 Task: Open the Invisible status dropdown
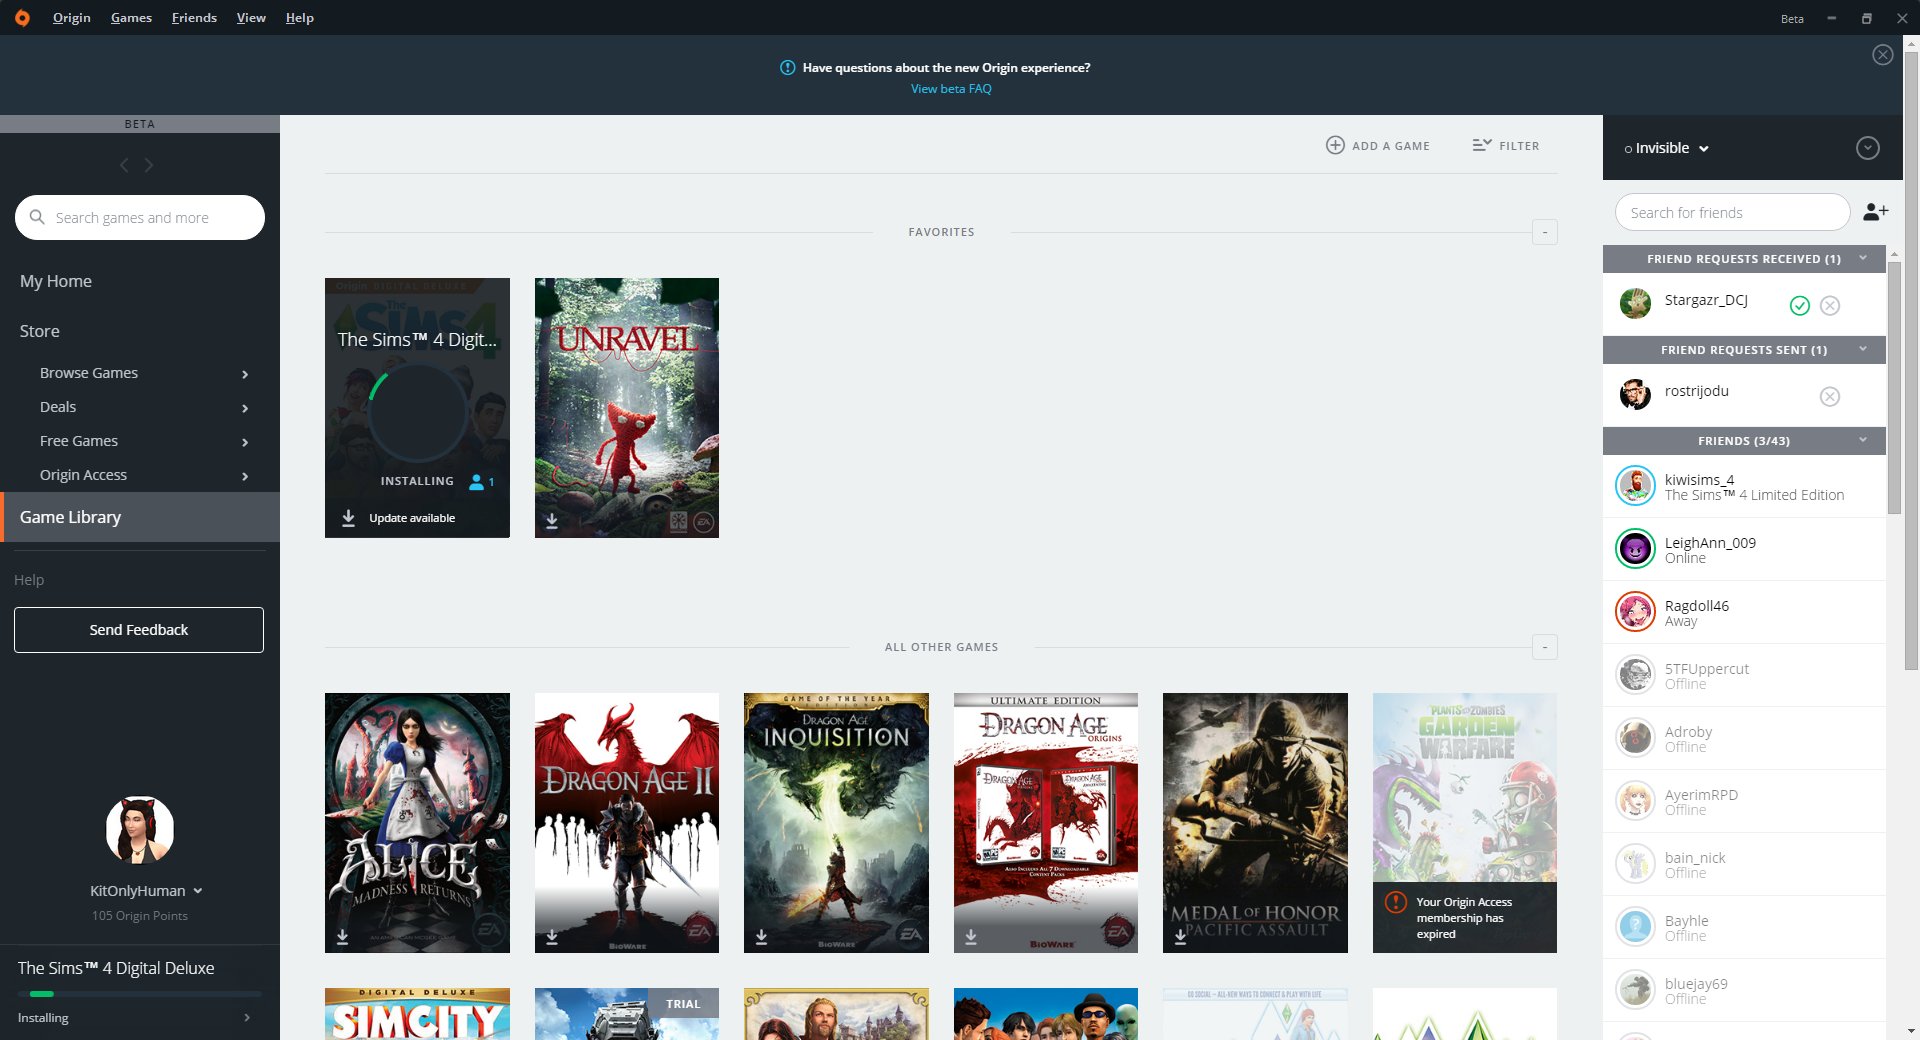(x=1667, y=148)
